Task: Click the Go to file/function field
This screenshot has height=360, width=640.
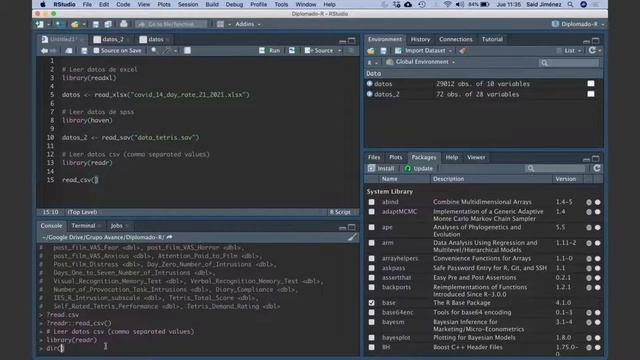Action: click(171, 24)
